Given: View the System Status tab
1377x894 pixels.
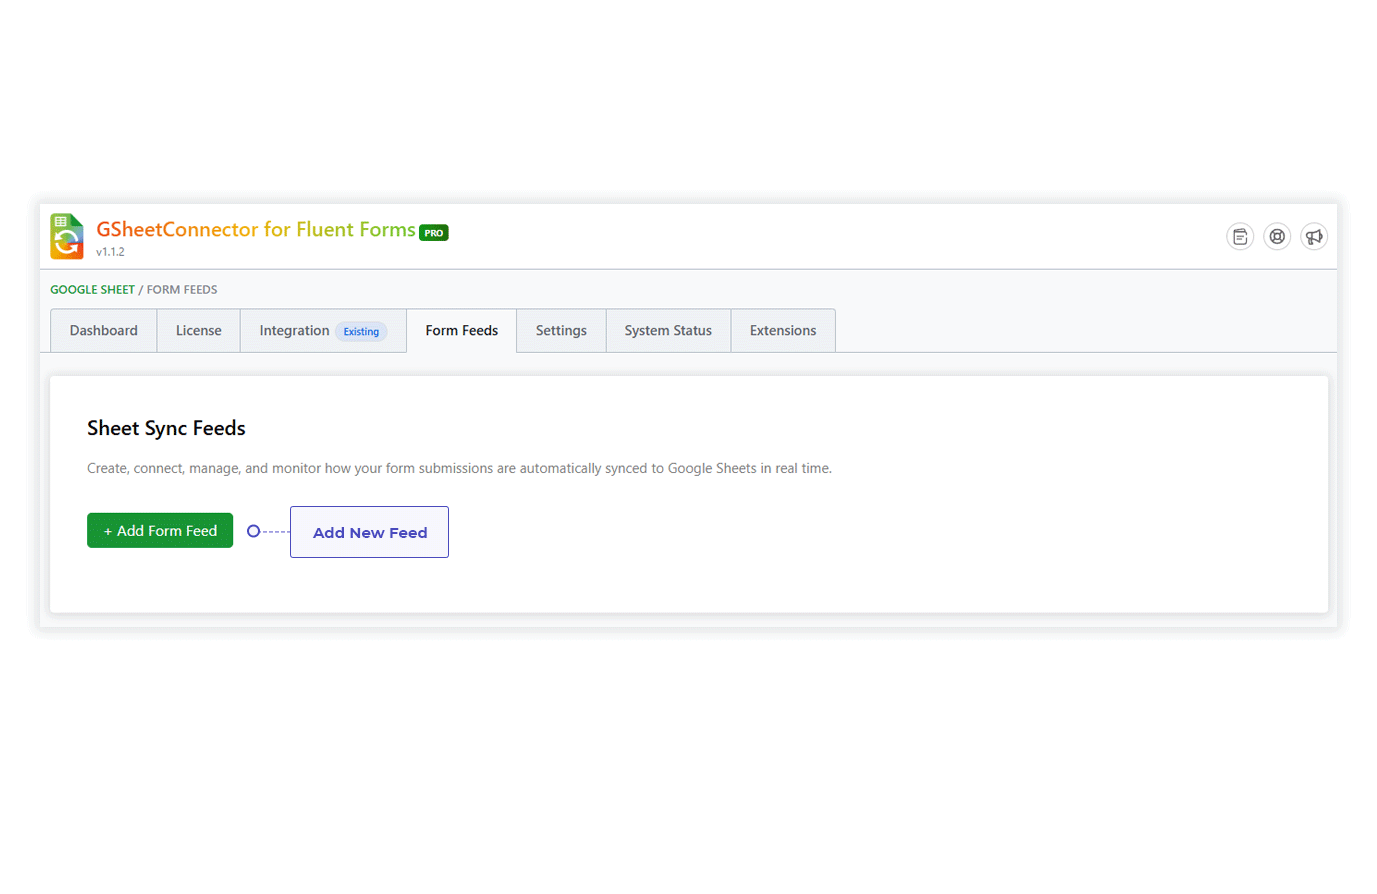Looking at the screenshot, I should point(668,331).
